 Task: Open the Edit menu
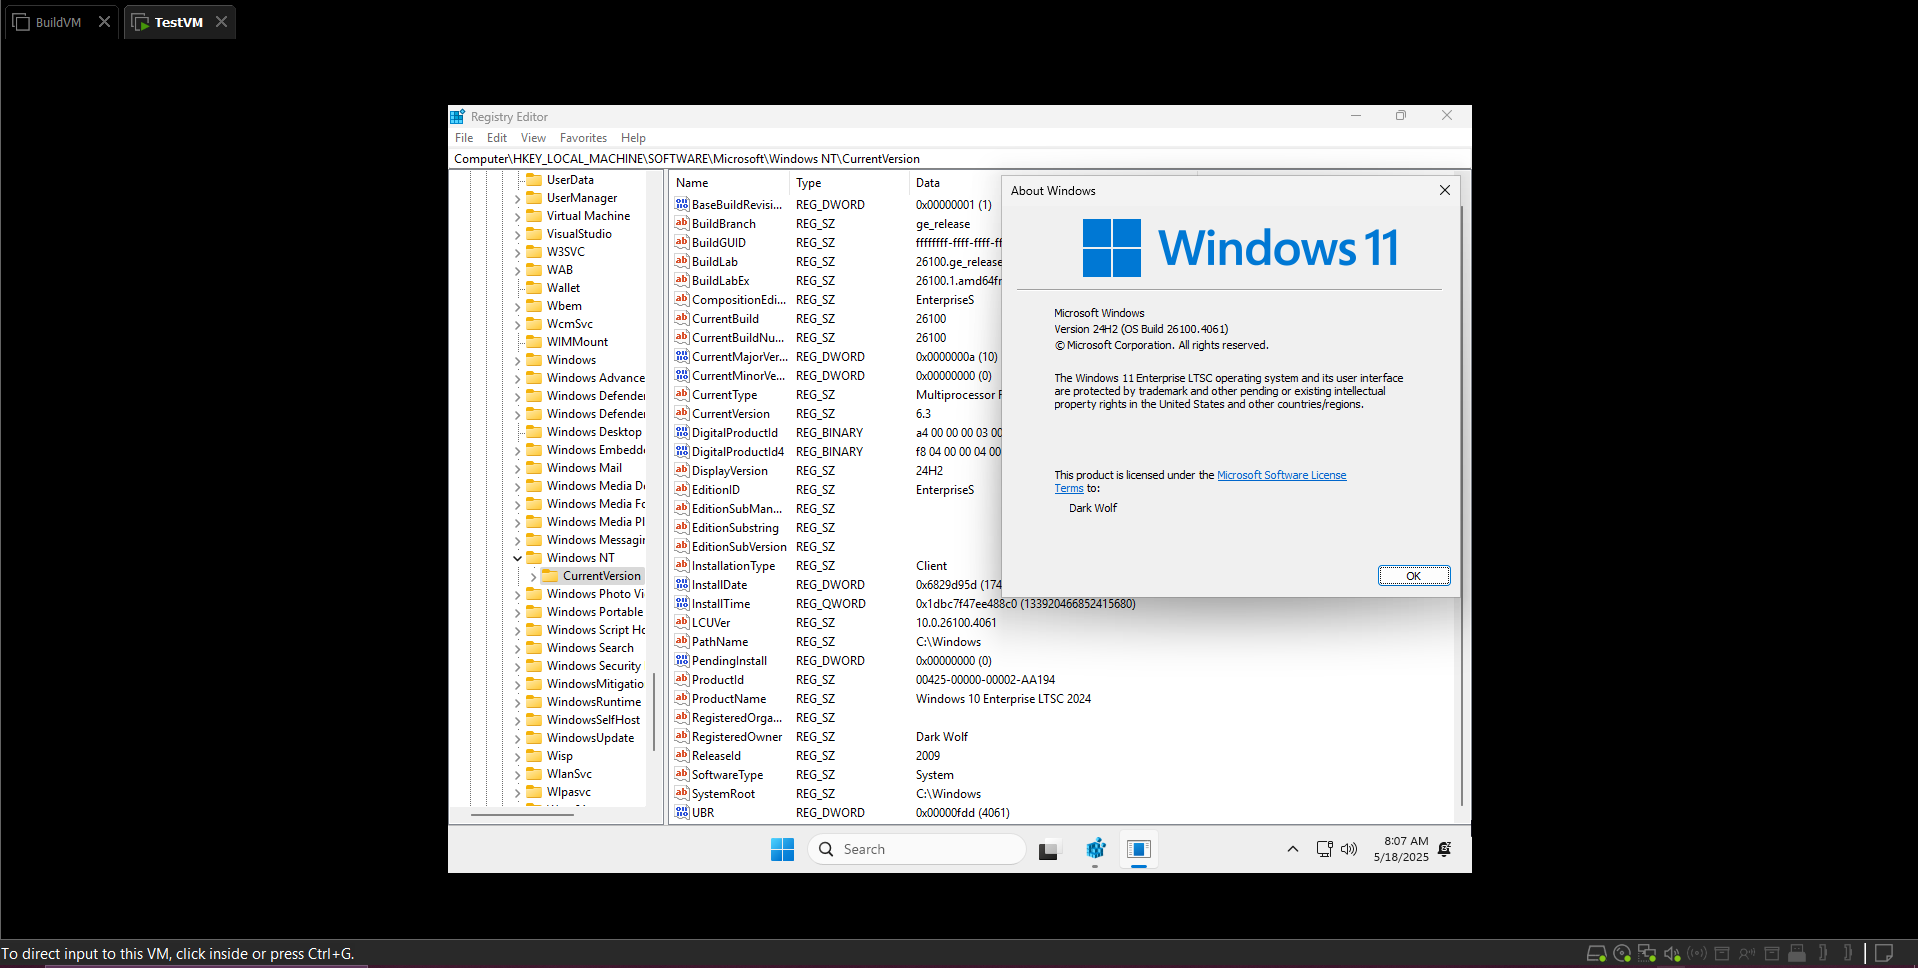497,138
